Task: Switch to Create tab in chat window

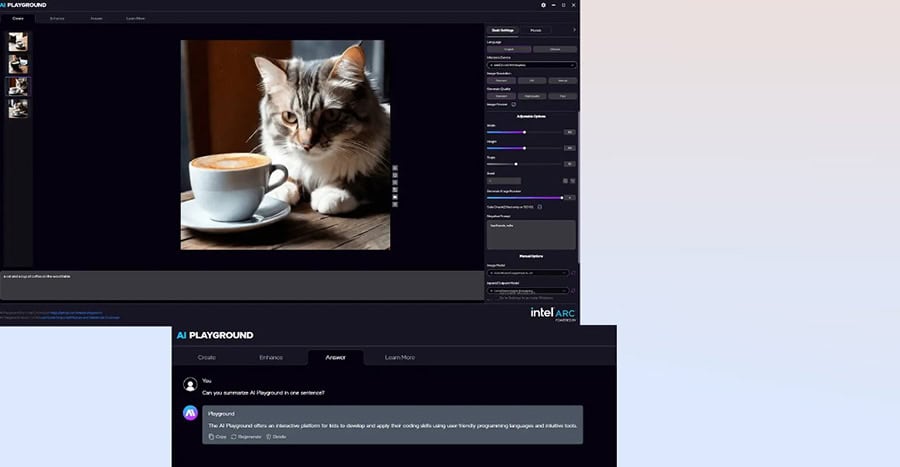Action: coord(207,357)
